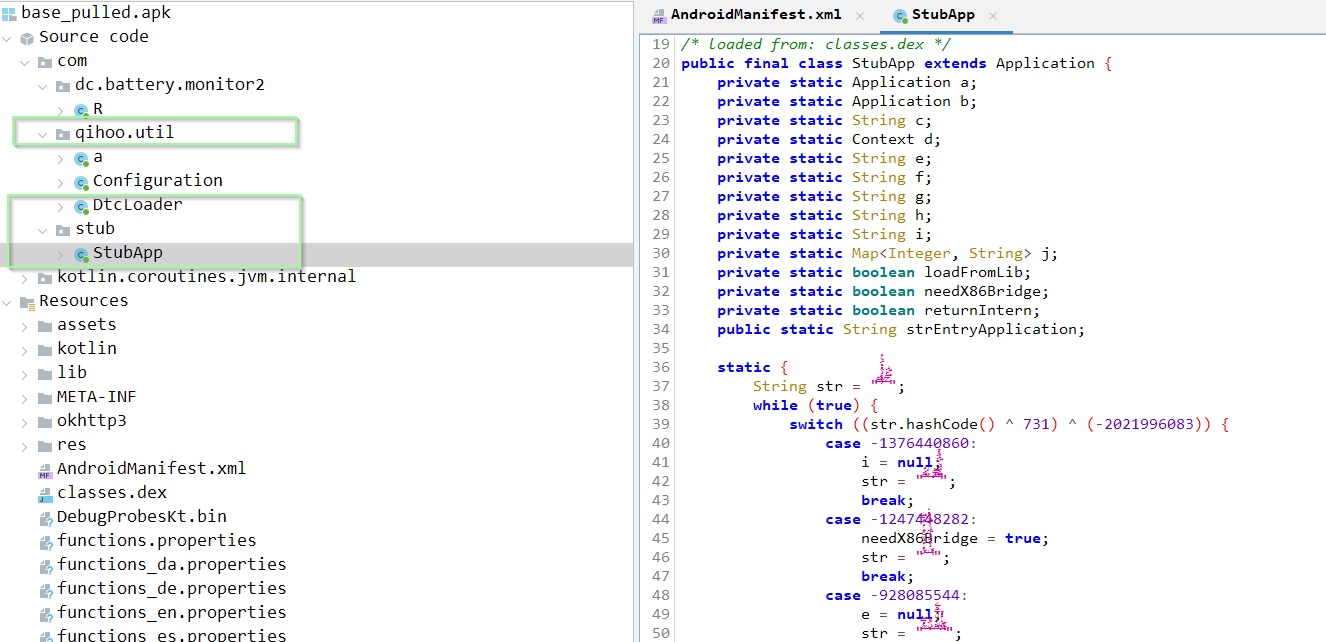Click the stub package folder icon
This screenshot has width=1326, height=642.
tap(63, 230)
